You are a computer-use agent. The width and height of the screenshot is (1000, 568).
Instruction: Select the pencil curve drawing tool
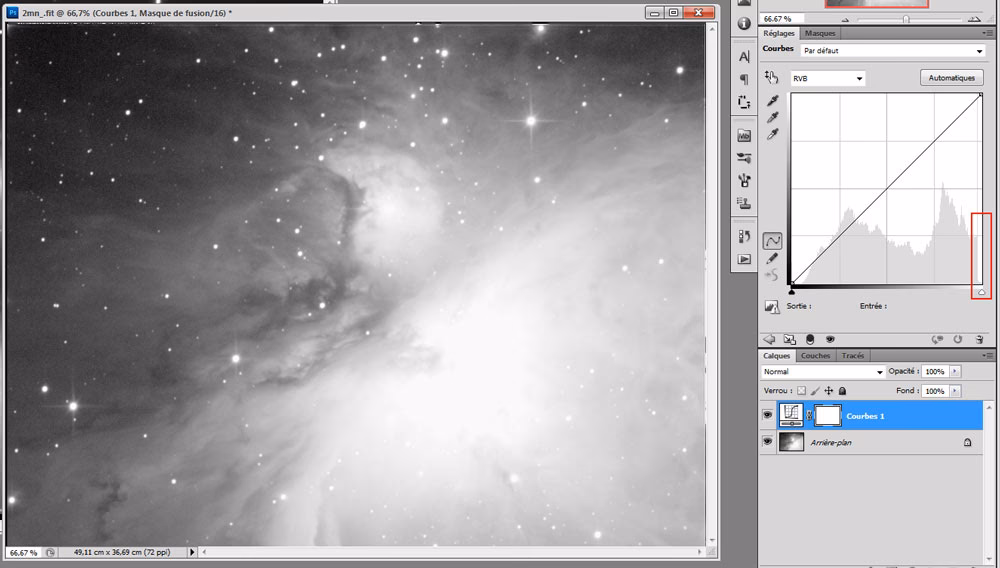pyautogui.click(x=772, y=258)
